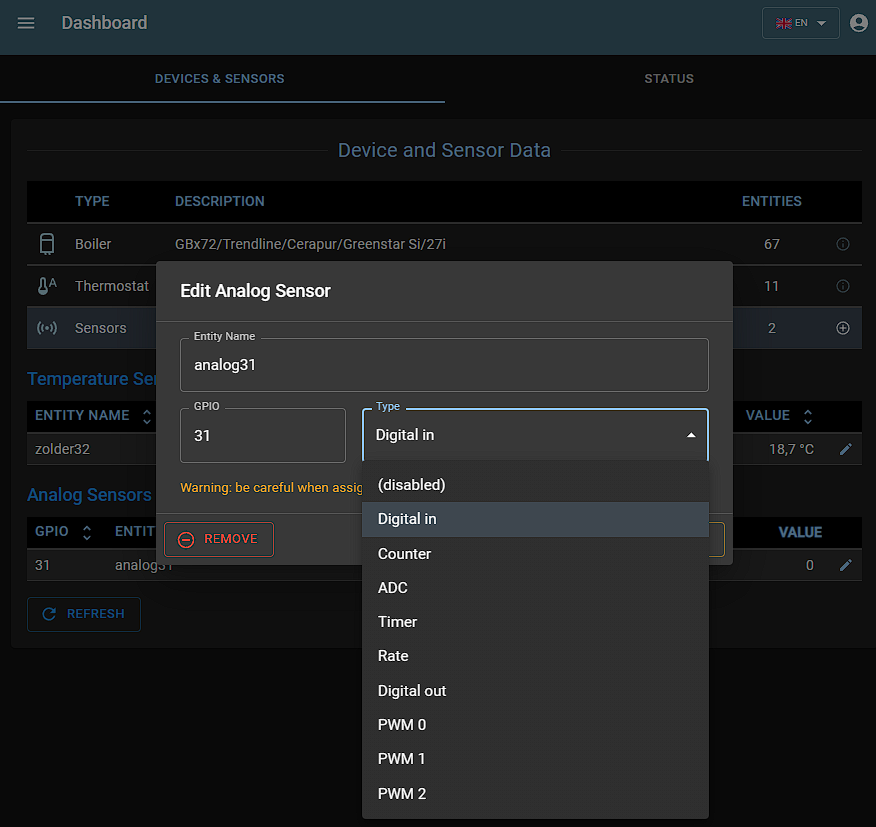Choose Counter from the type list
This screenshot has height=827, width=876.
coord(404,553)
